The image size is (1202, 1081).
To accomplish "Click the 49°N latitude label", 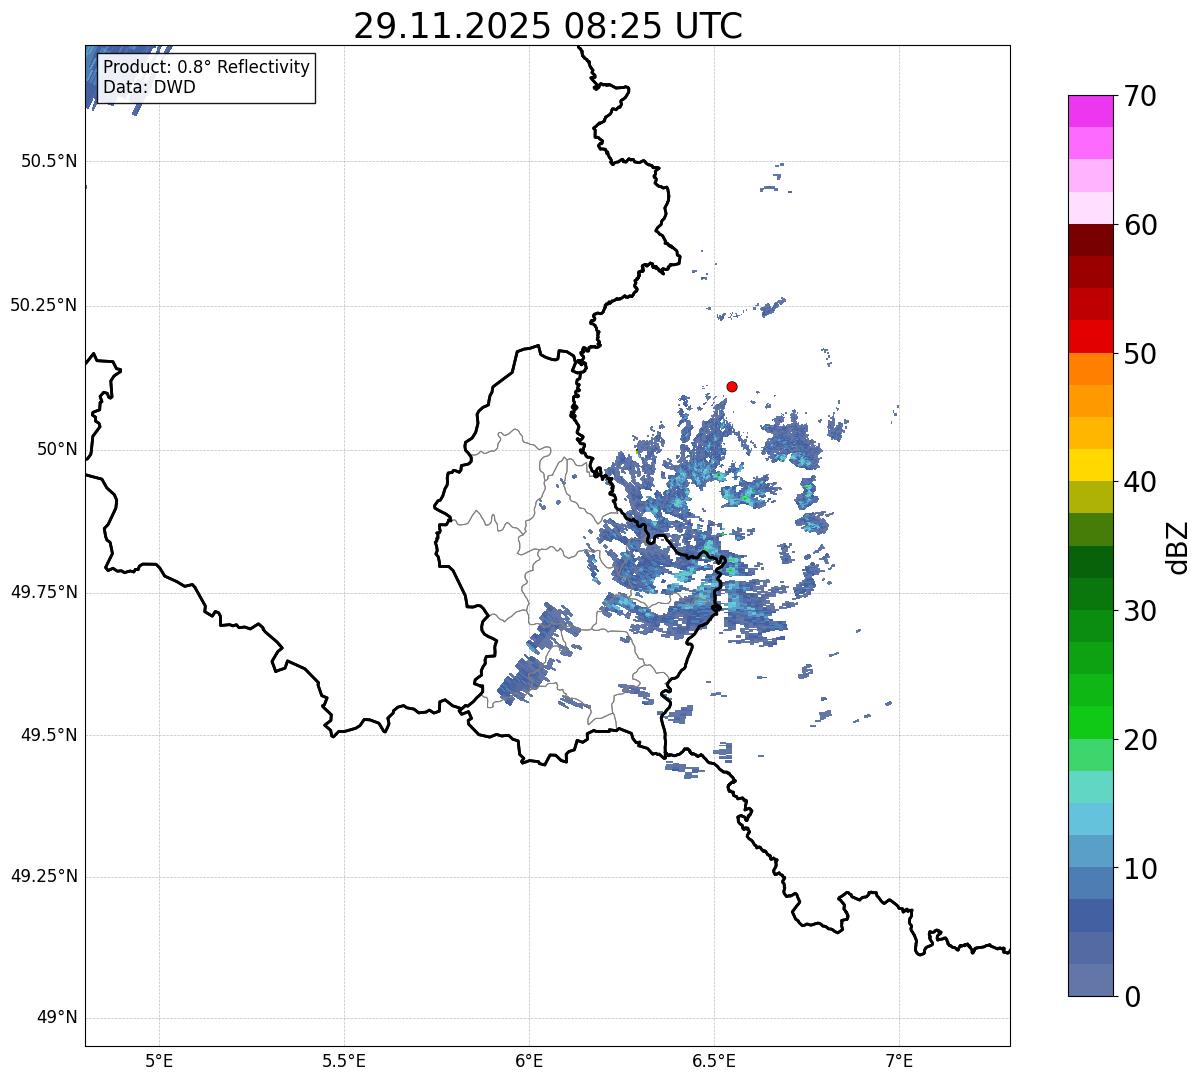I will (57, 1018).
